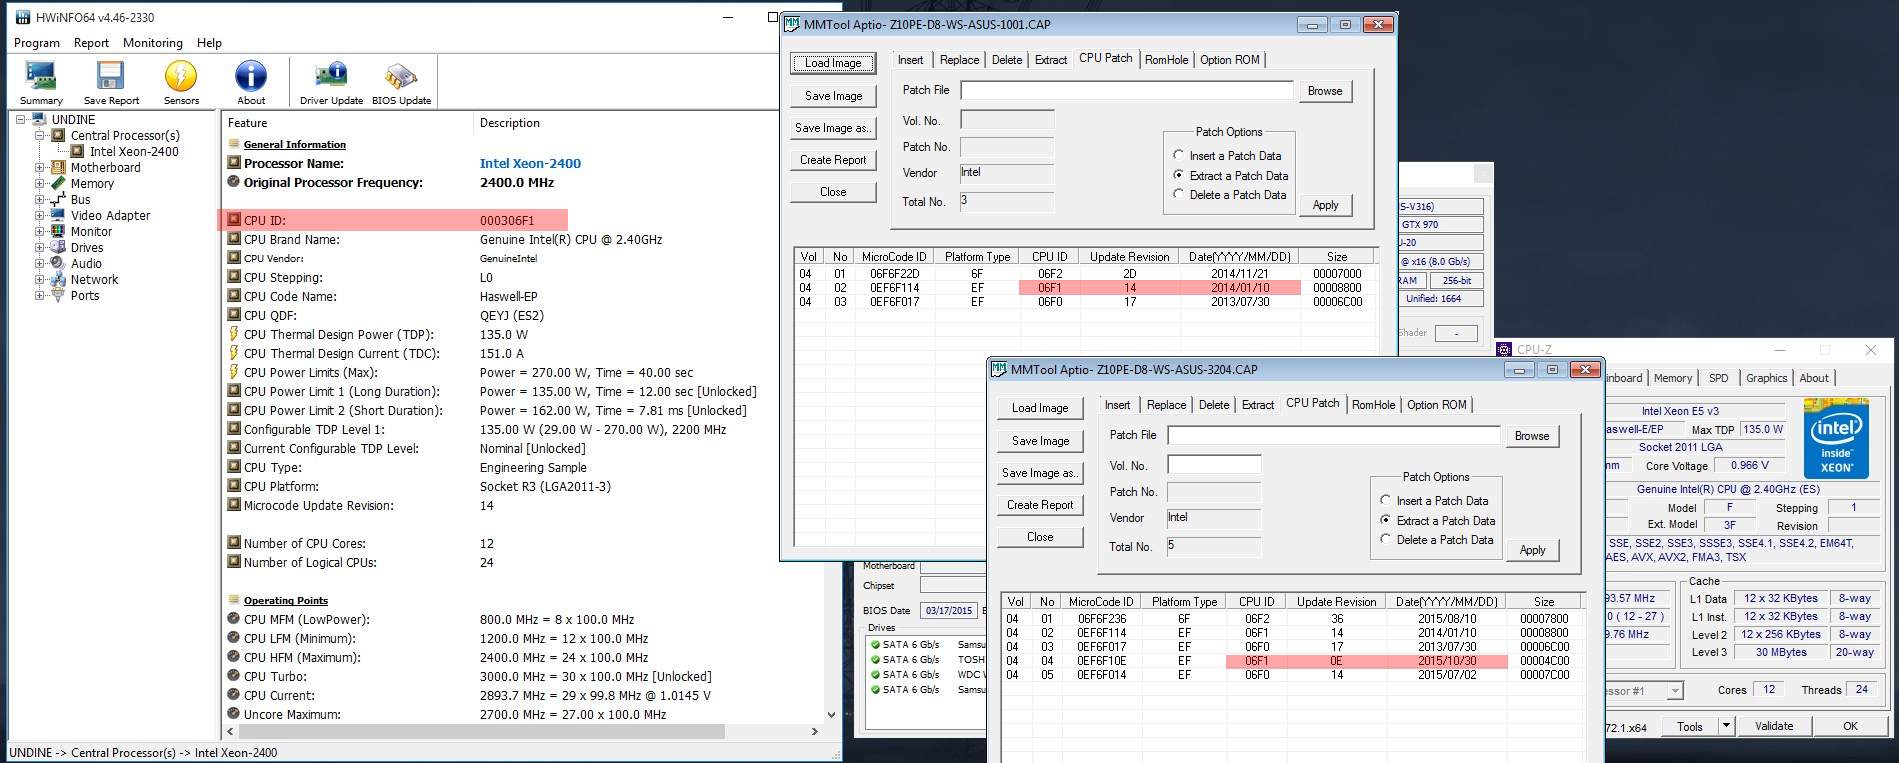Open the Monitoring menu

tap(153, 43)
